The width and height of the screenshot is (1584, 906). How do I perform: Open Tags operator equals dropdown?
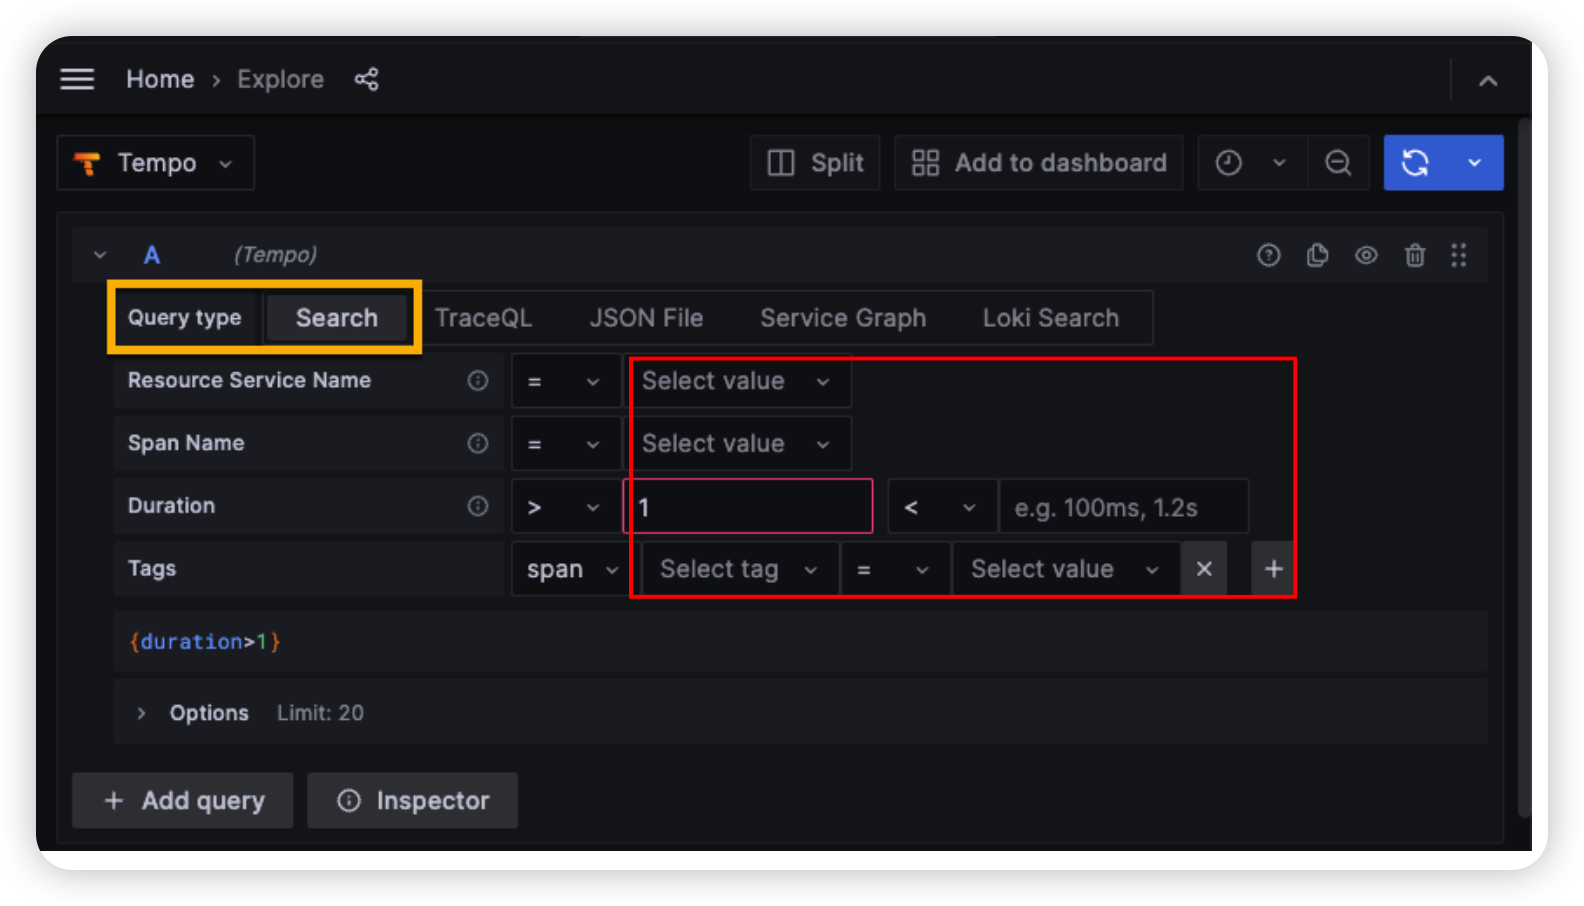click(x=896, y=569)
